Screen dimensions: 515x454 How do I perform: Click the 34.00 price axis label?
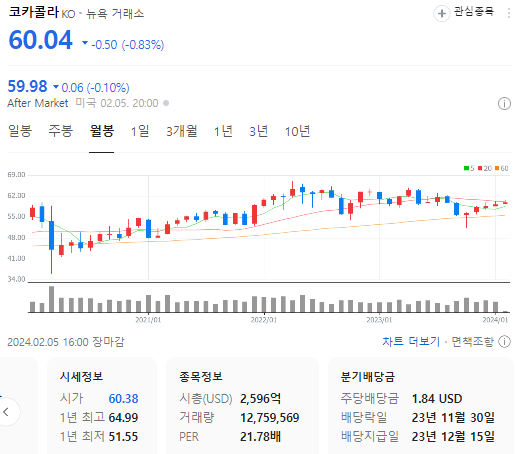pos(16,279)
